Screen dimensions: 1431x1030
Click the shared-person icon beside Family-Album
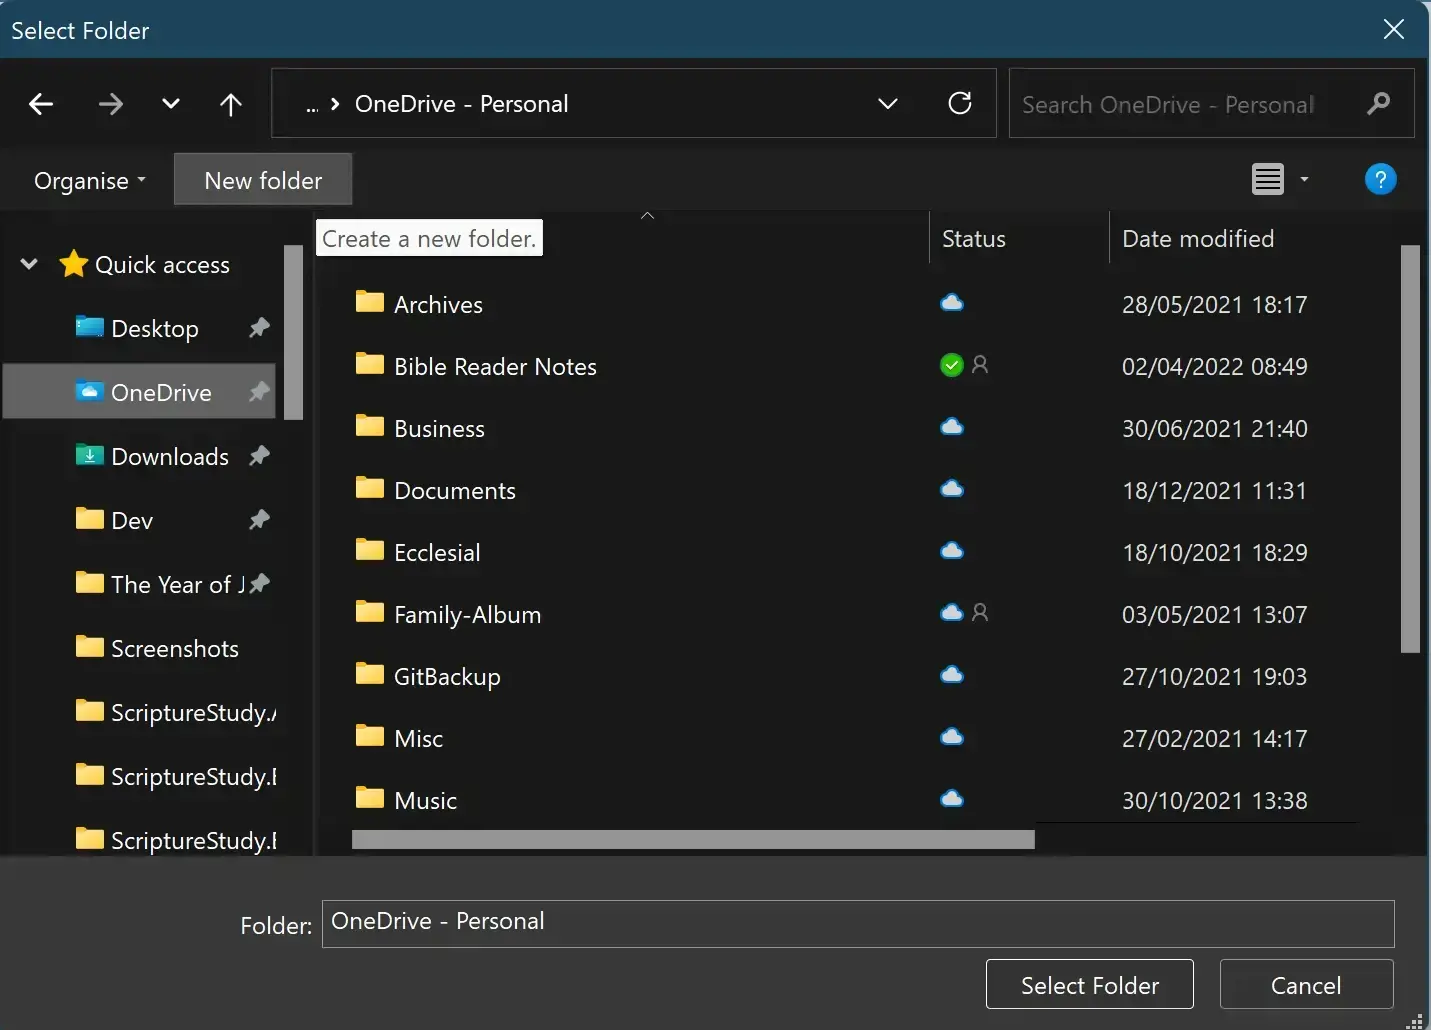979,613
